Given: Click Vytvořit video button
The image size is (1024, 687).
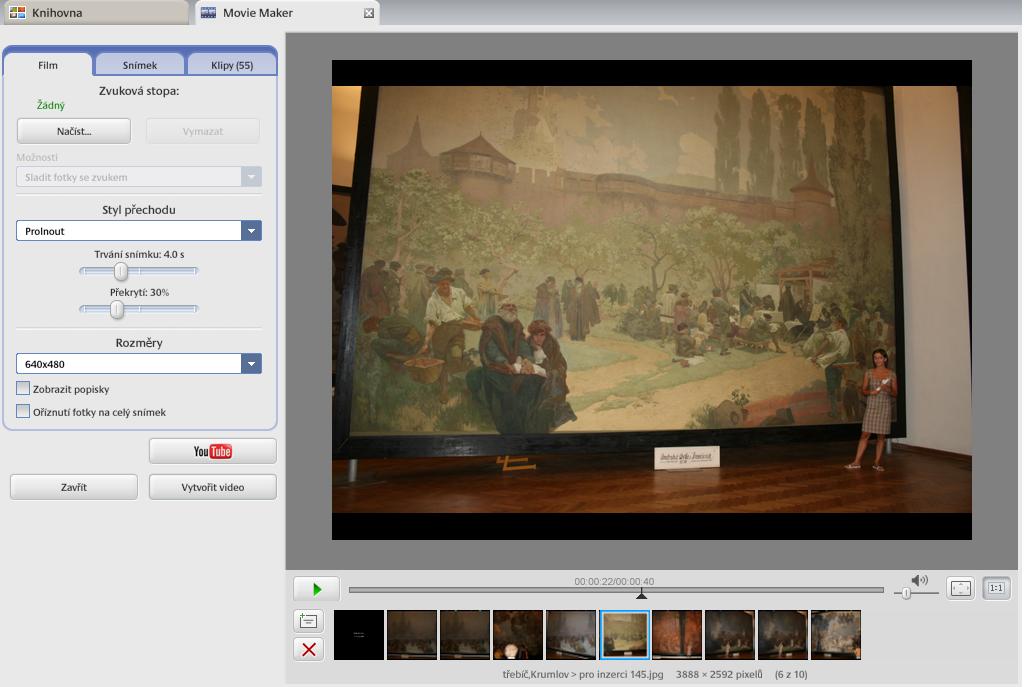Looking at the screenshot, I should [213, 487].
